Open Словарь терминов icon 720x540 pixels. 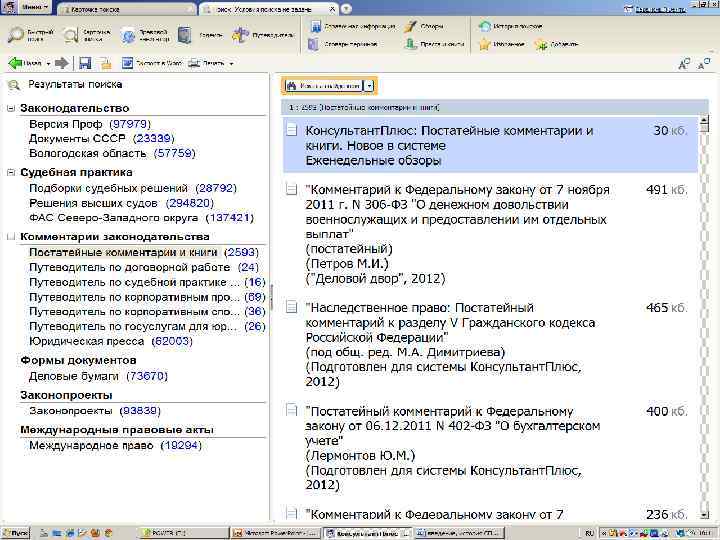313,44
